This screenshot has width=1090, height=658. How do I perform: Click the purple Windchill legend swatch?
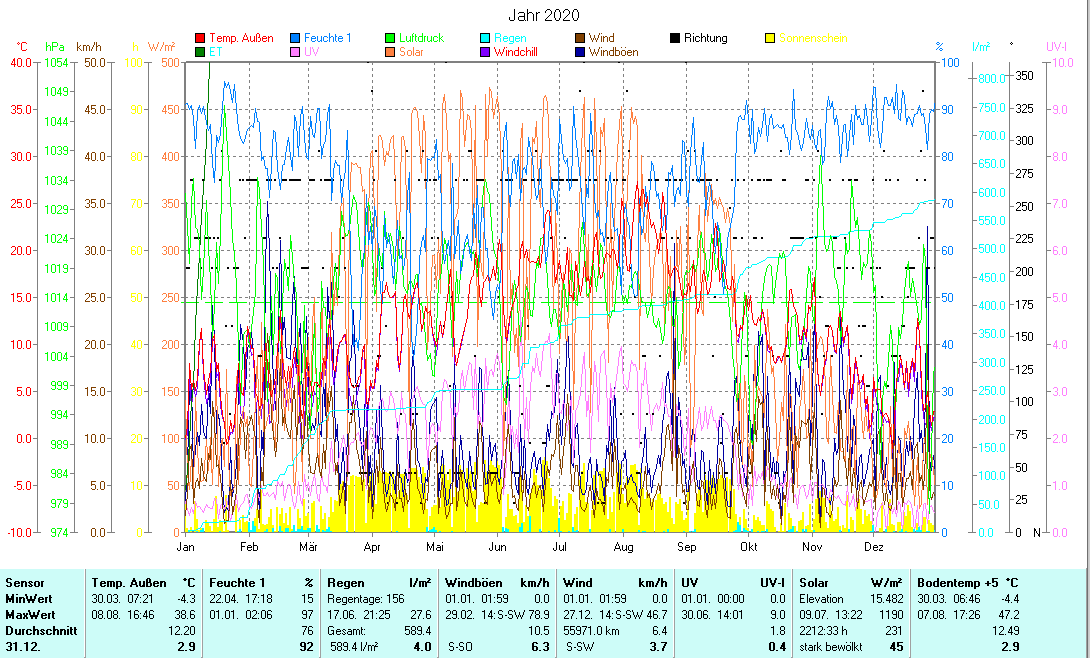pos(485,52)
